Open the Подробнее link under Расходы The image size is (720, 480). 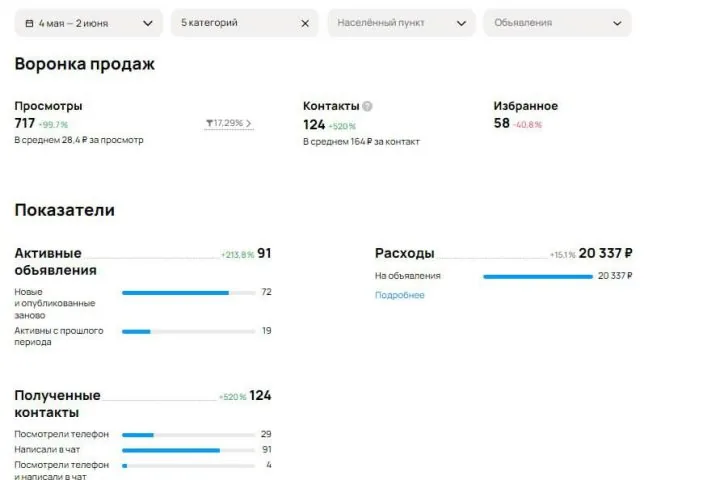click(399, 295)
